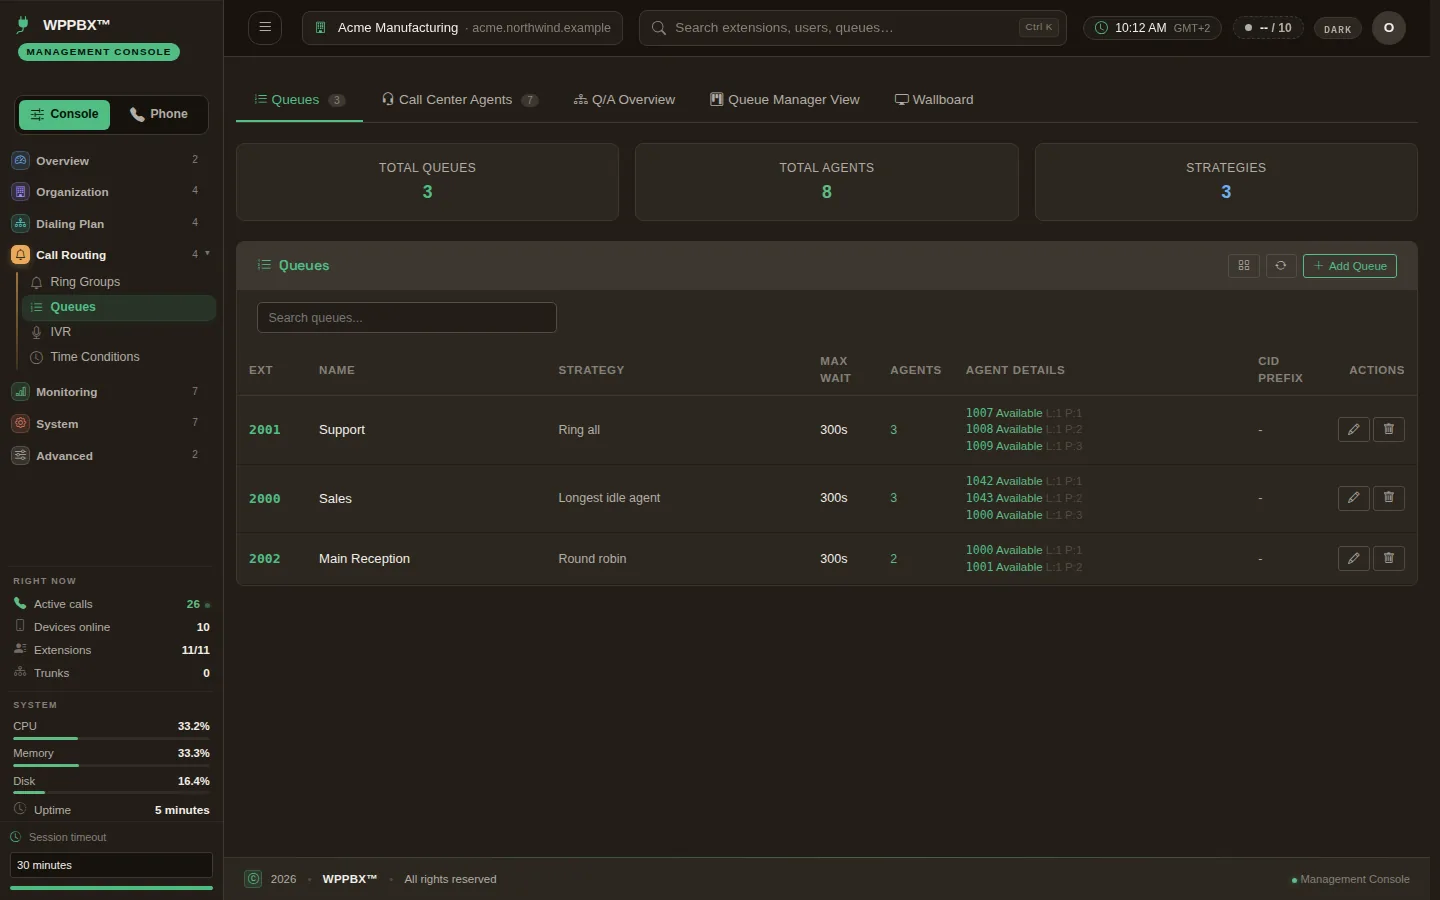The width and height of the screenshot is (1440, 900).
Task: Switch to Phone mode
Action: 159,114
